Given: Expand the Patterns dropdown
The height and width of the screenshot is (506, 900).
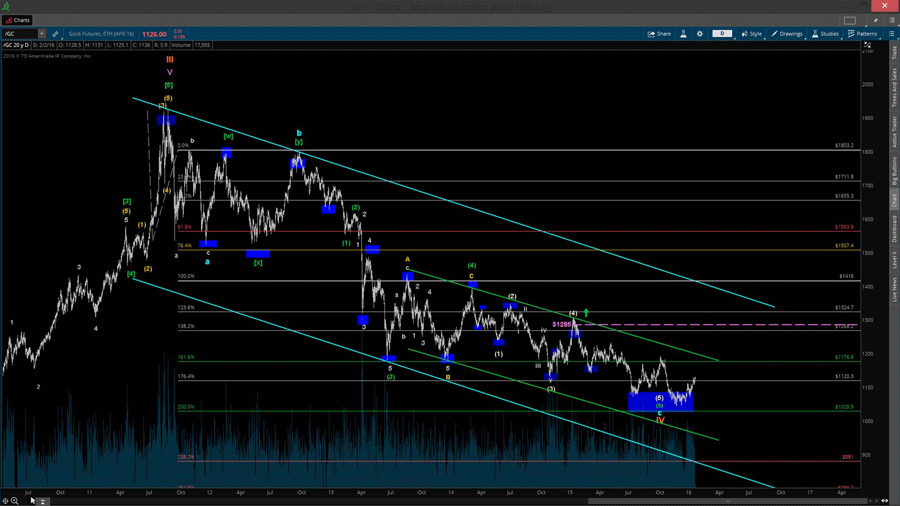Looking at the screenshot, I should pos(863,34).
